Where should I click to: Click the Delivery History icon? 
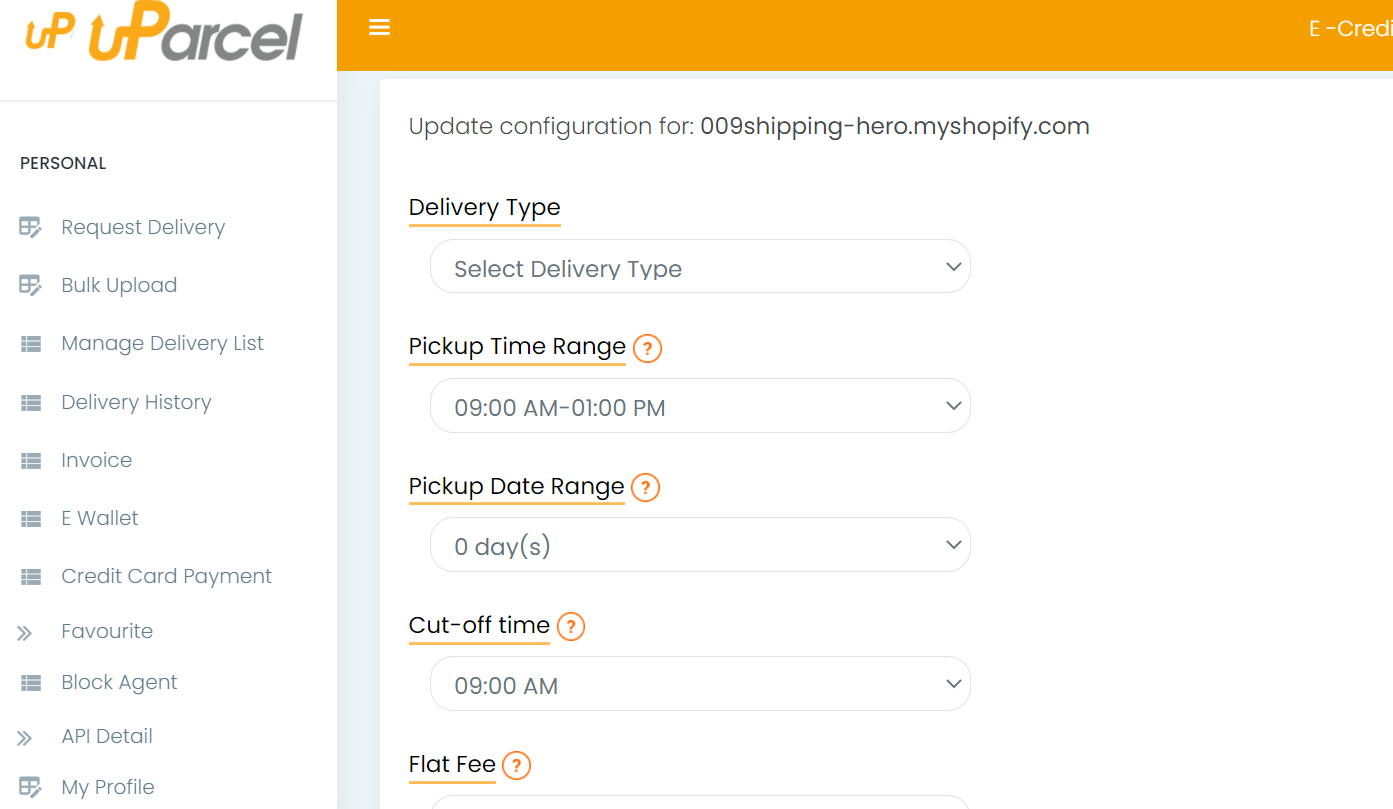click(30, 401)
